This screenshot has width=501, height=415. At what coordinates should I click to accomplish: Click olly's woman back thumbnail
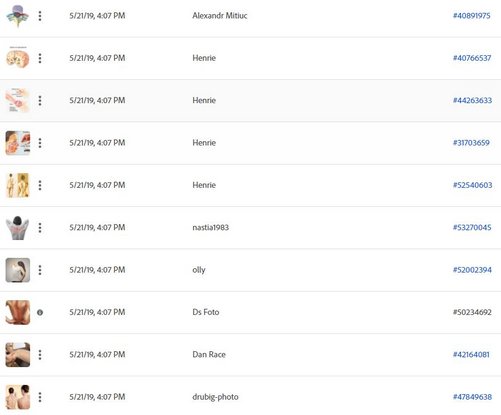(x=18, y=270)
